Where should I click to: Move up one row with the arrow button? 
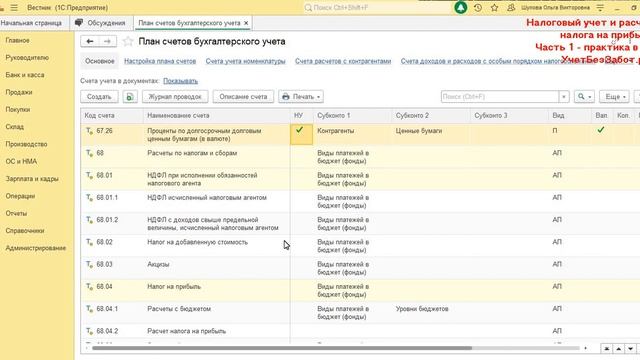coord(618,349)
